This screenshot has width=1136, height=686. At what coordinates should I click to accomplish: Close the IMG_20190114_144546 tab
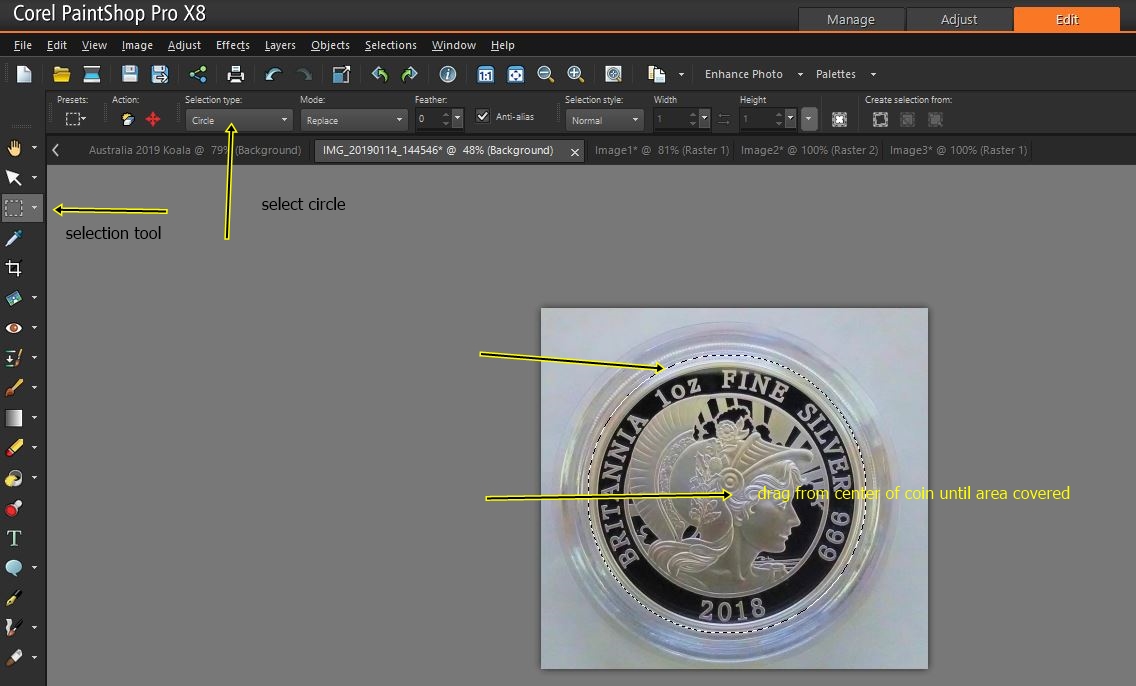pos(575,152)
